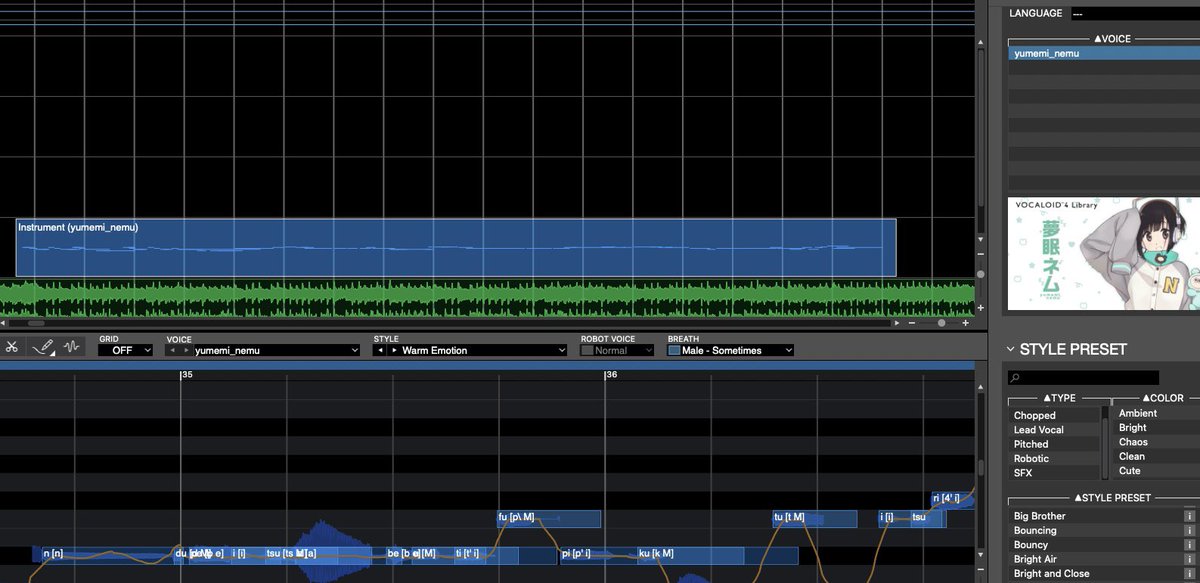Select yumemi_nemu in the voice list
Image resolution: width=1200 pixels, height=583 pixels.
click(x=1103, y=53)
